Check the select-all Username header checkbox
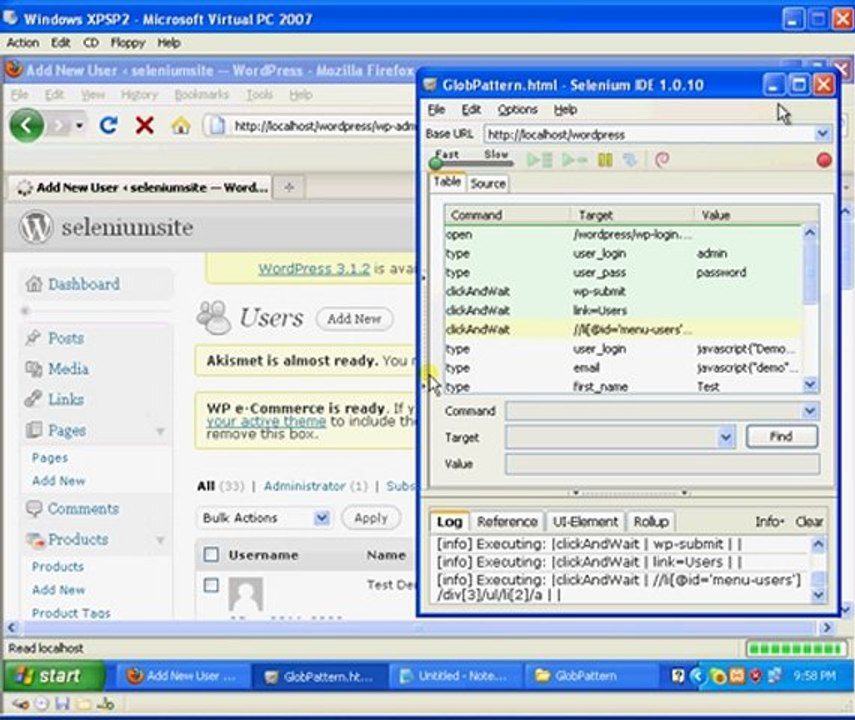The width and height of the screenshot is (855, 720). click(211, 555)
